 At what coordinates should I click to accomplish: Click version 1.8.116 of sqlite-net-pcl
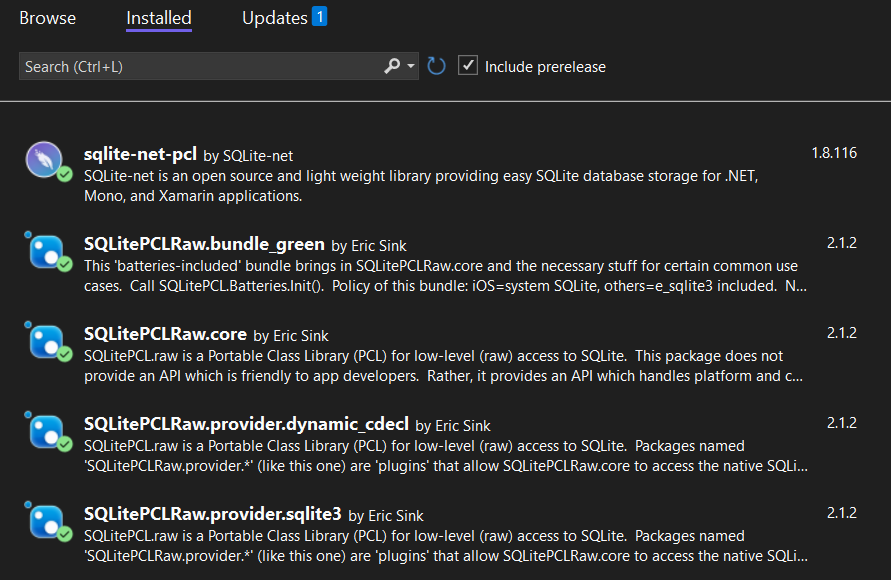point(833,153)
